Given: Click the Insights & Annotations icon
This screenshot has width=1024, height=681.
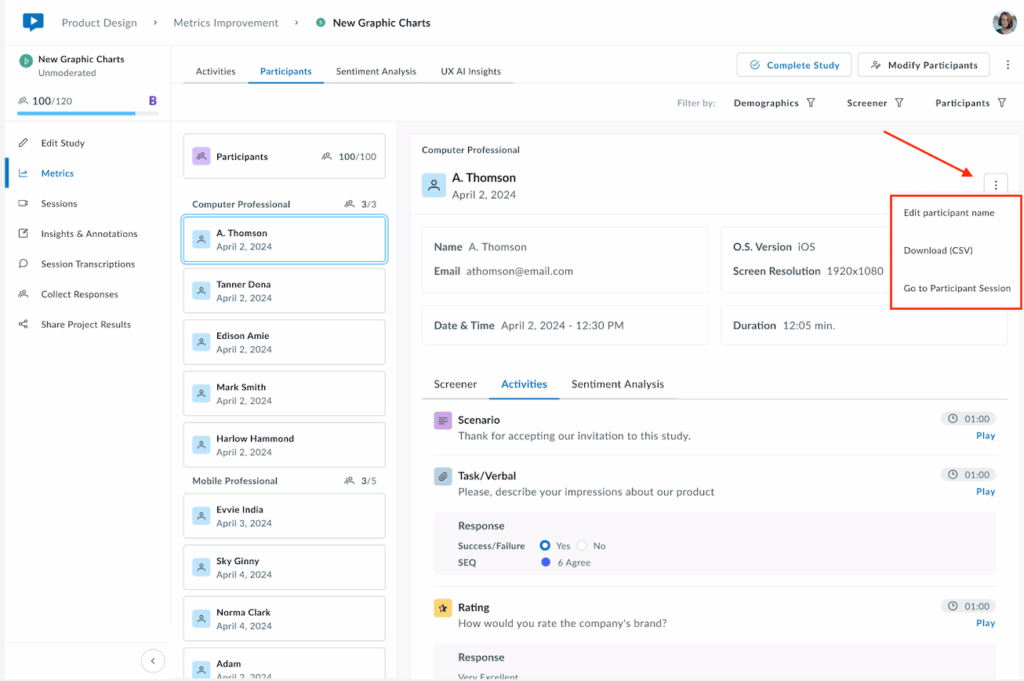Looking at the screenshot, I should point(23,234).
